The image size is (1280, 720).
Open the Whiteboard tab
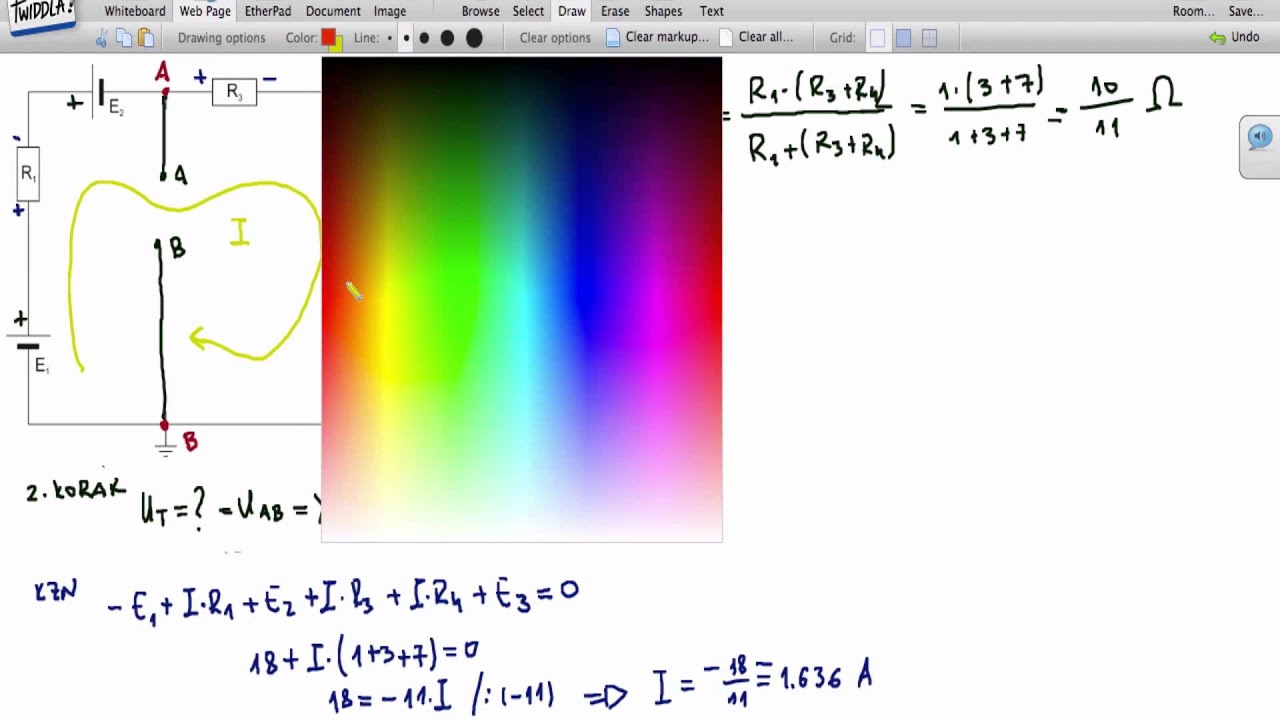135,11
